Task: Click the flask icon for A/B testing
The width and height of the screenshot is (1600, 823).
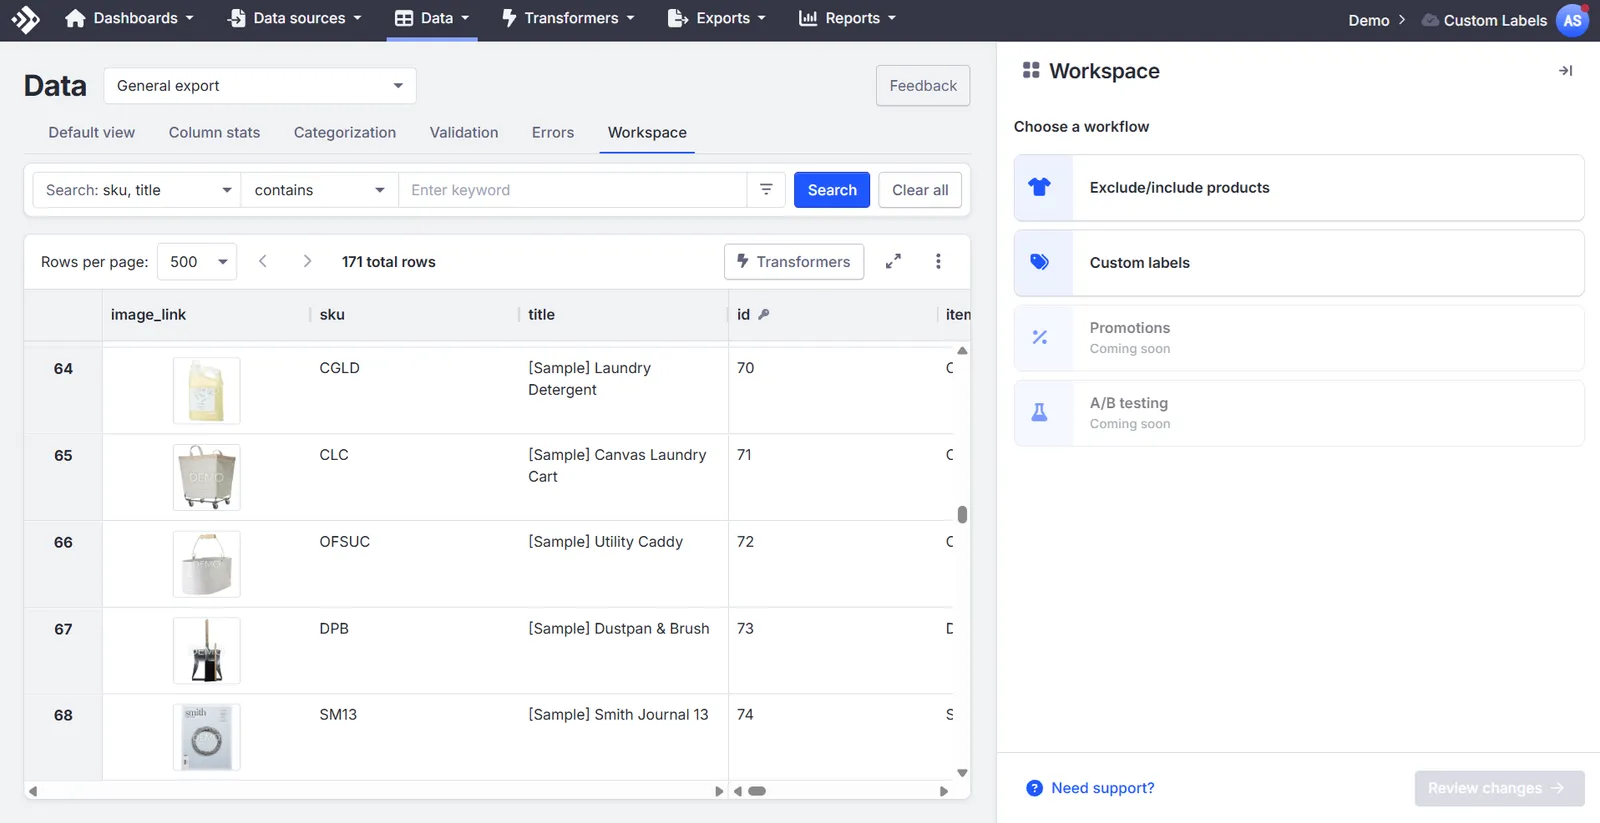Action: [x=1040, y=413]
